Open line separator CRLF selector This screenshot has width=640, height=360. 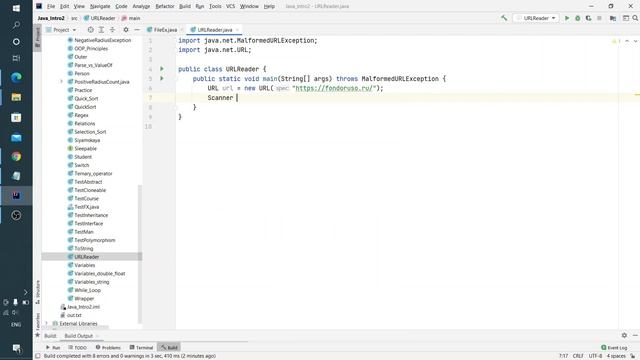coord(578,356)
